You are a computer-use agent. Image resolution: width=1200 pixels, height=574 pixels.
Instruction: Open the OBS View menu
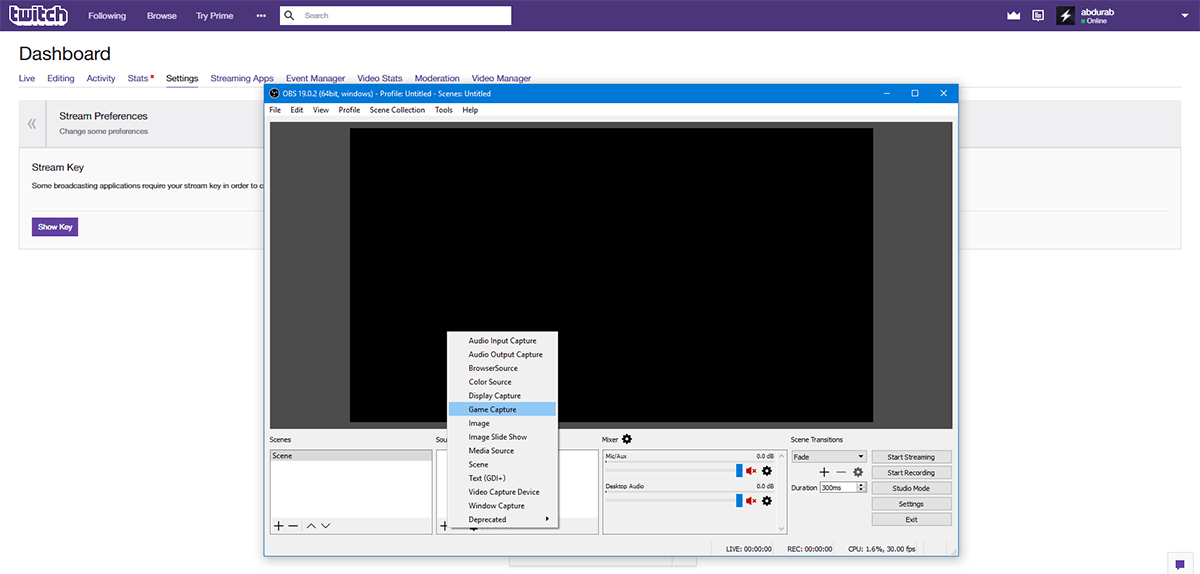(321, 110)
